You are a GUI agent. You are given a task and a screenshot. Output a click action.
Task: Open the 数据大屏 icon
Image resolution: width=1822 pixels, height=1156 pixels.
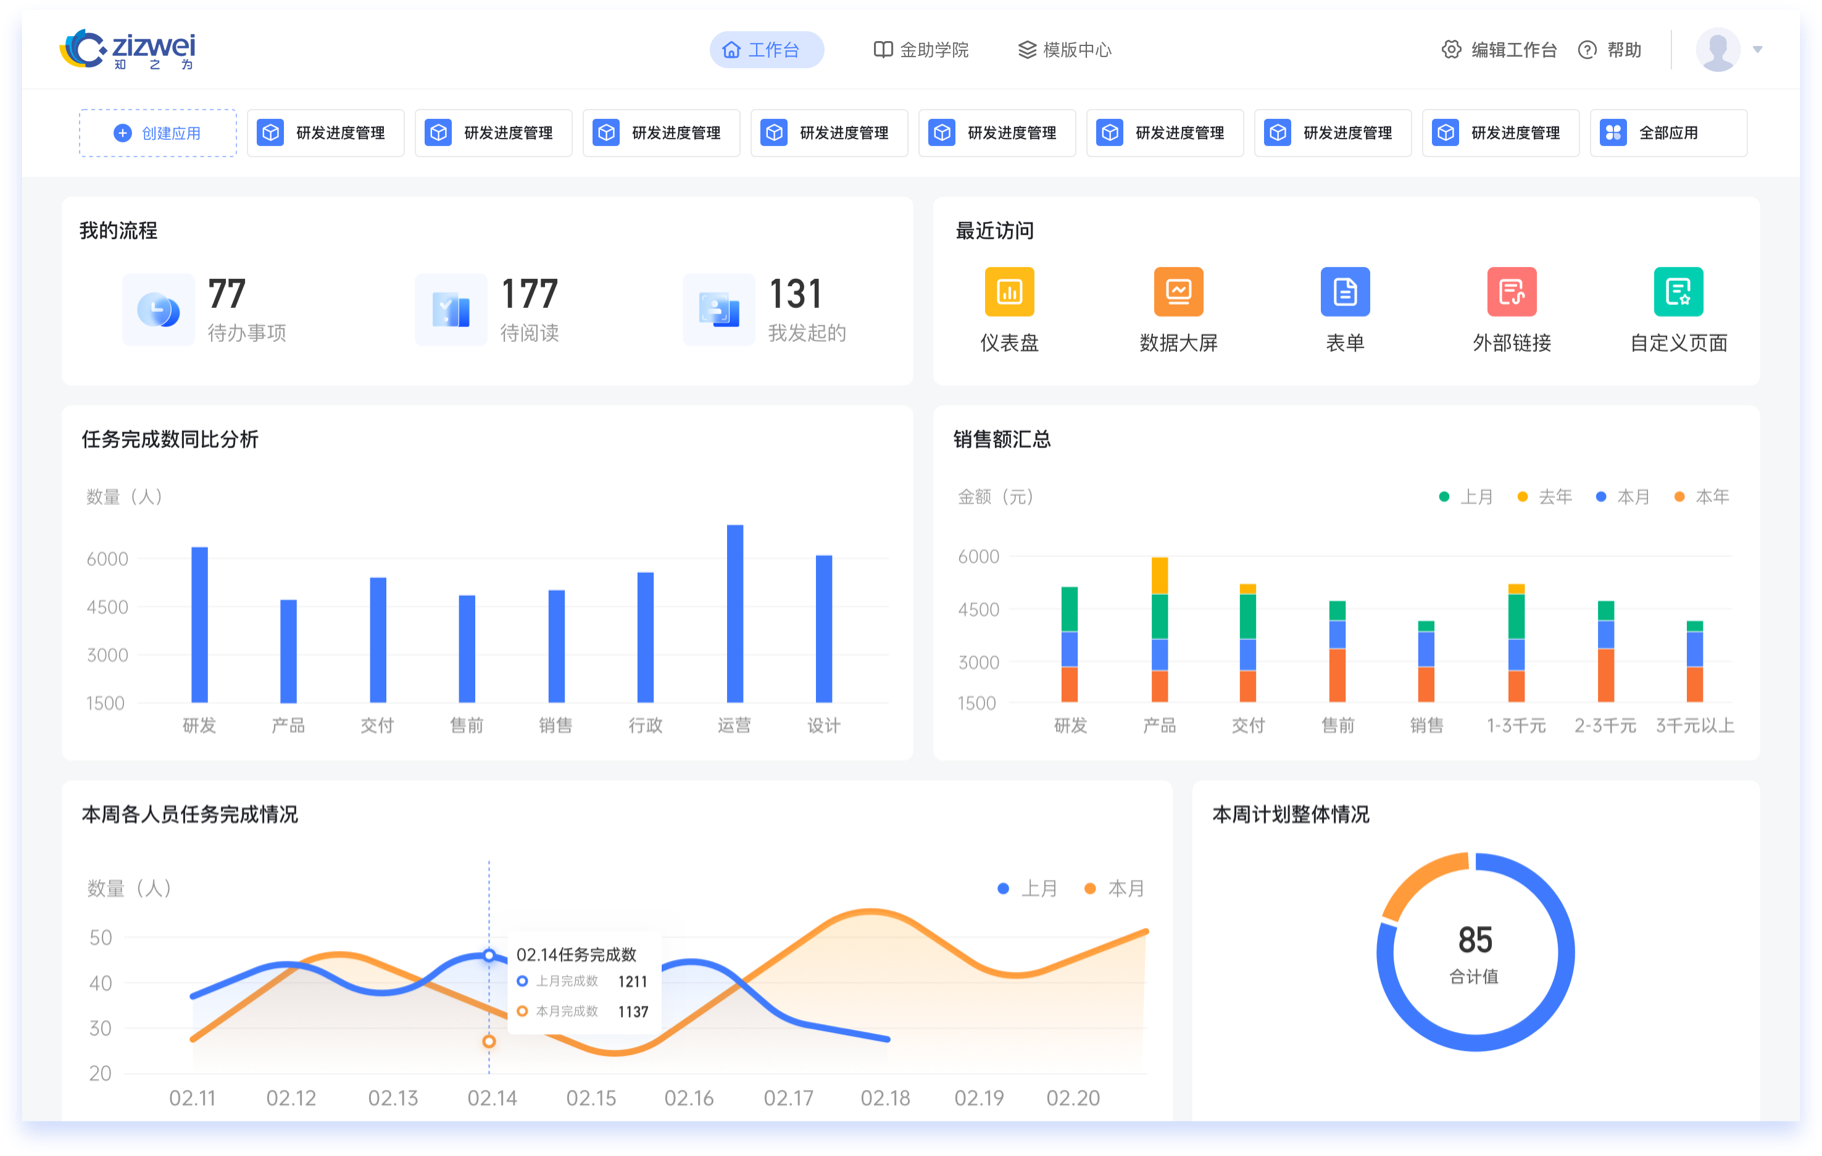click(x=1178, y=292)
